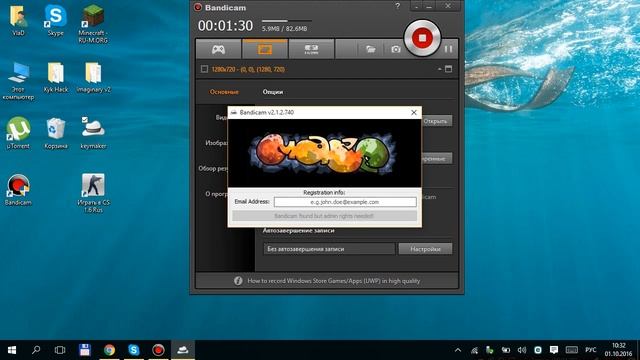Expand hidden system tray icons
The image size is (640, 360).
[458, 350]
